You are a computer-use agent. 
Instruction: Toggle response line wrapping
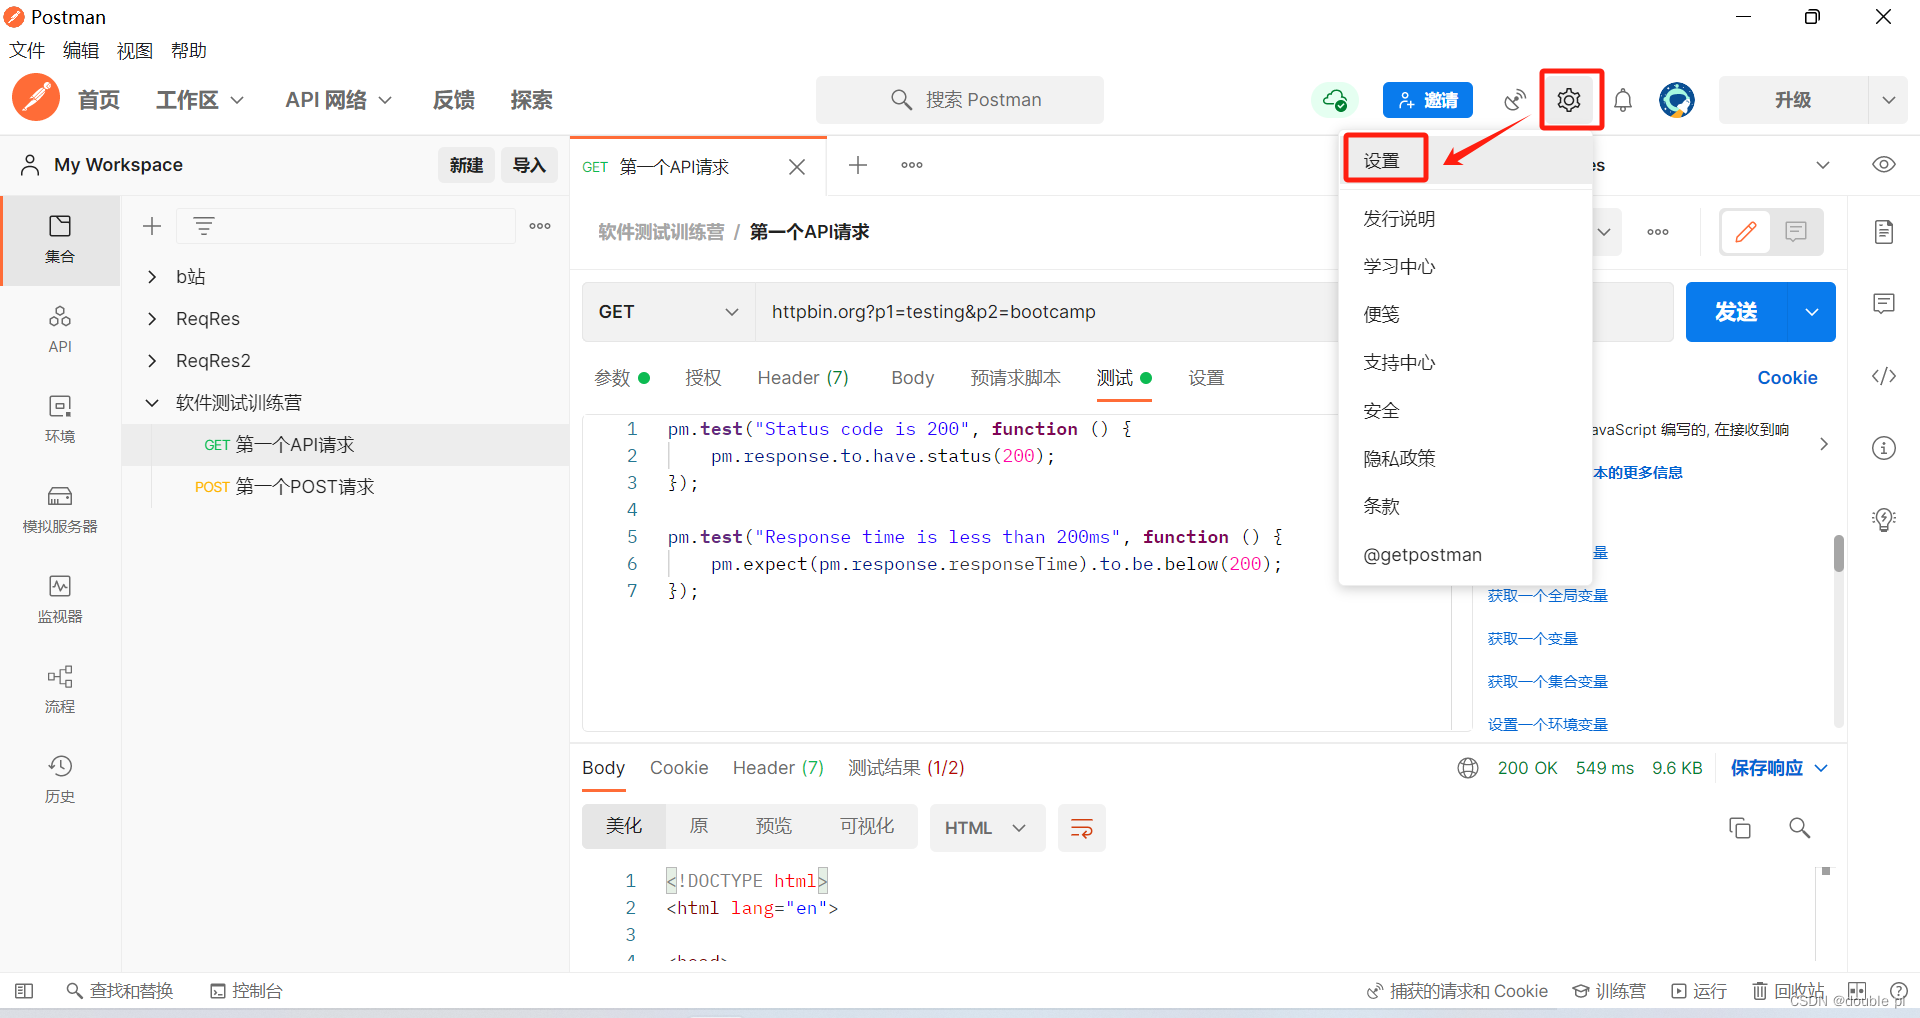pos(1082,828)
